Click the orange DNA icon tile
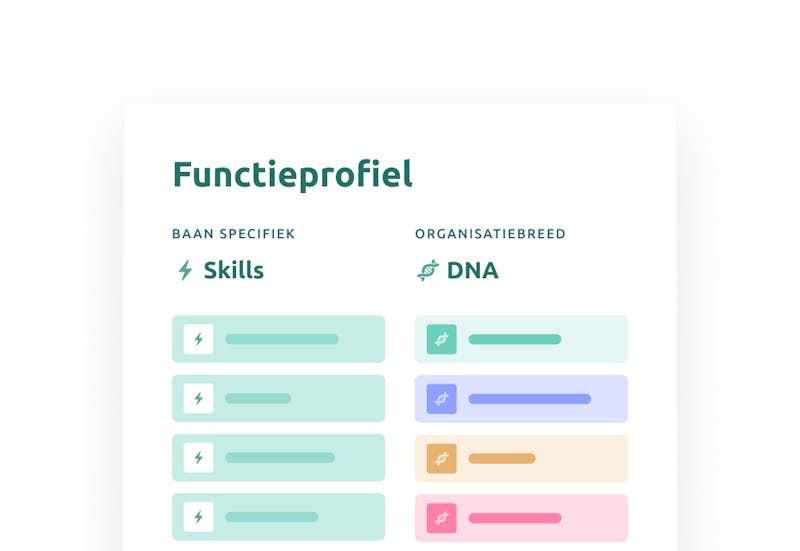800x551 pixels. 441,458
